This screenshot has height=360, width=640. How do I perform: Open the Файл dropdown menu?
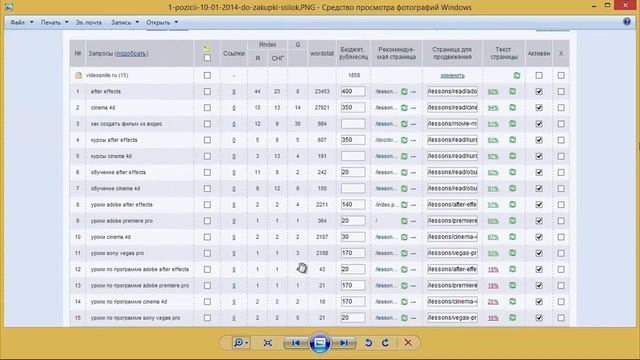pos(22,22)
